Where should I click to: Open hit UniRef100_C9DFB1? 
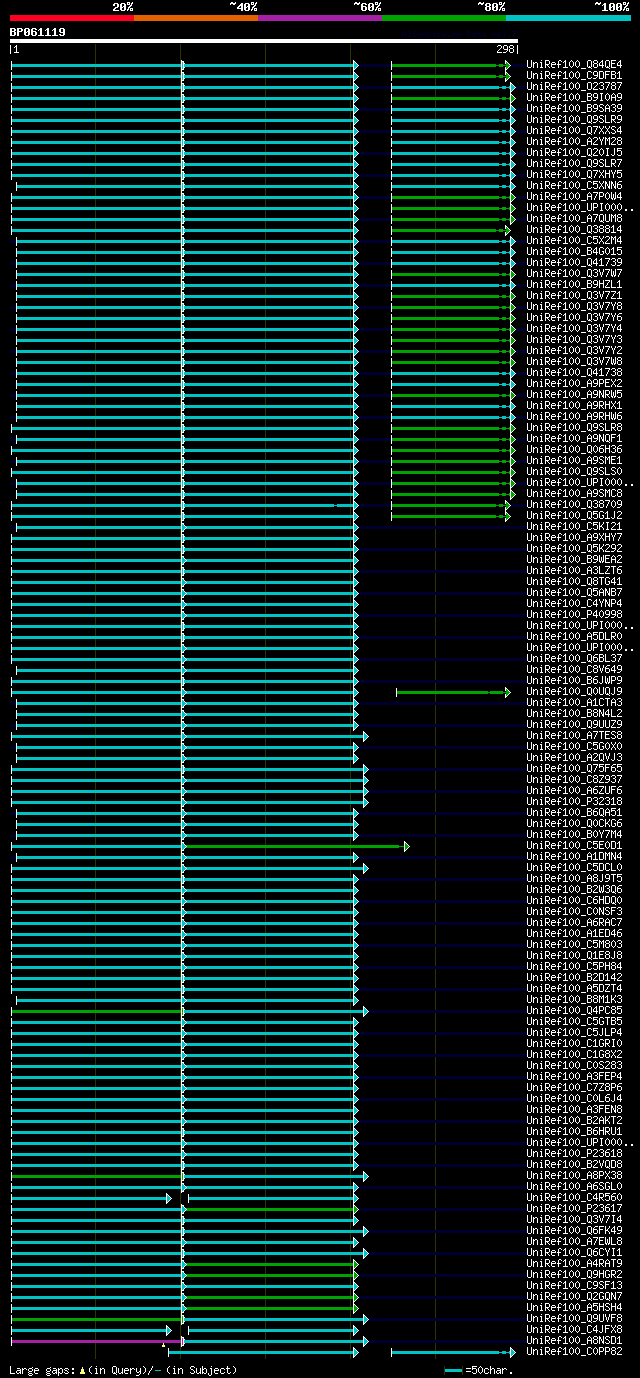[574, 75]
